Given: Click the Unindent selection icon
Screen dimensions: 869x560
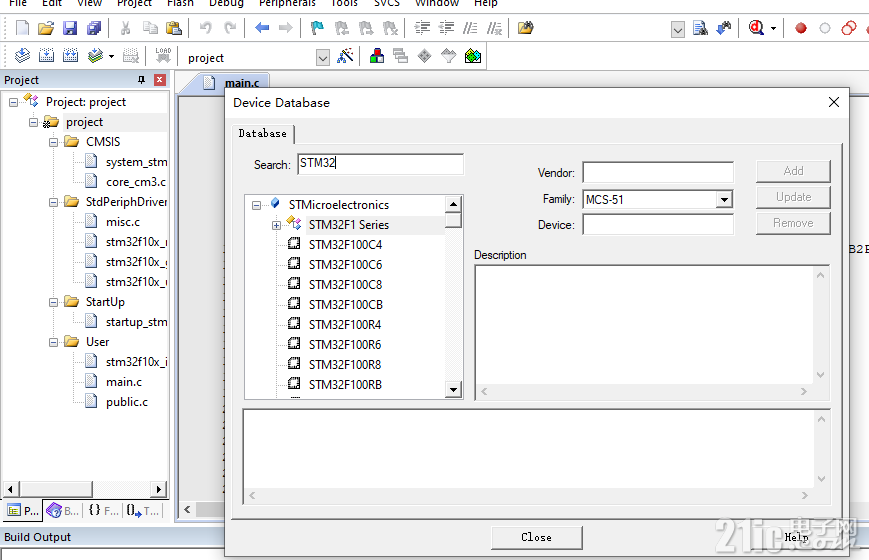Looking at the screenshot, I should [446, 28].
